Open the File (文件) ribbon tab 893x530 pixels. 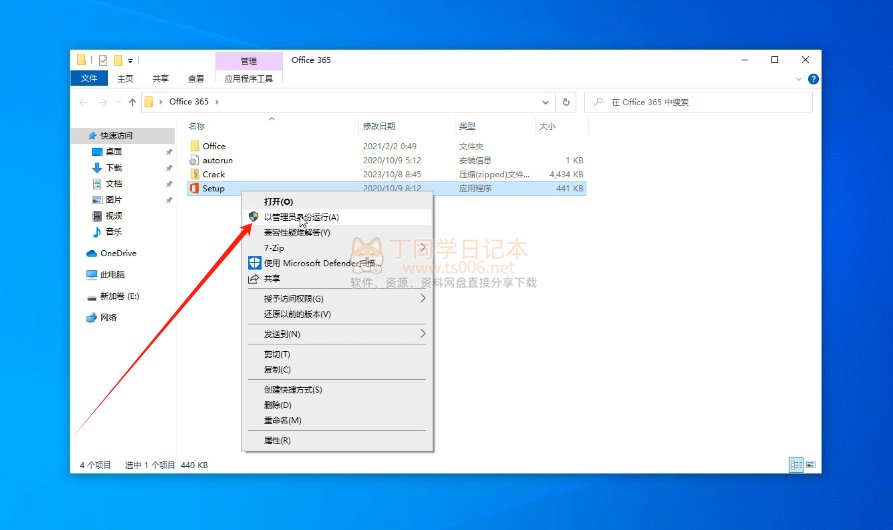click(x=89, y=79)
